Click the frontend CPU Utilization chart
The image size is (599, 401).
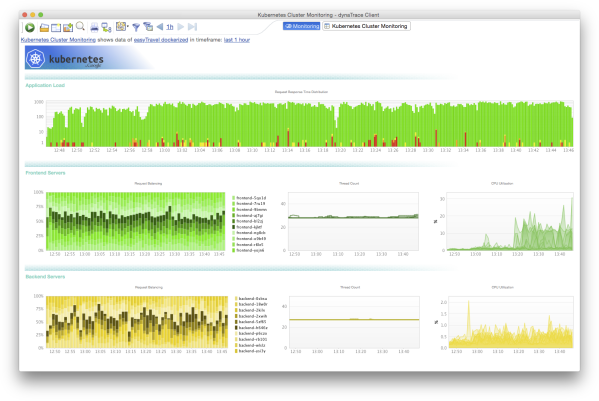click(x=510, y=222)
